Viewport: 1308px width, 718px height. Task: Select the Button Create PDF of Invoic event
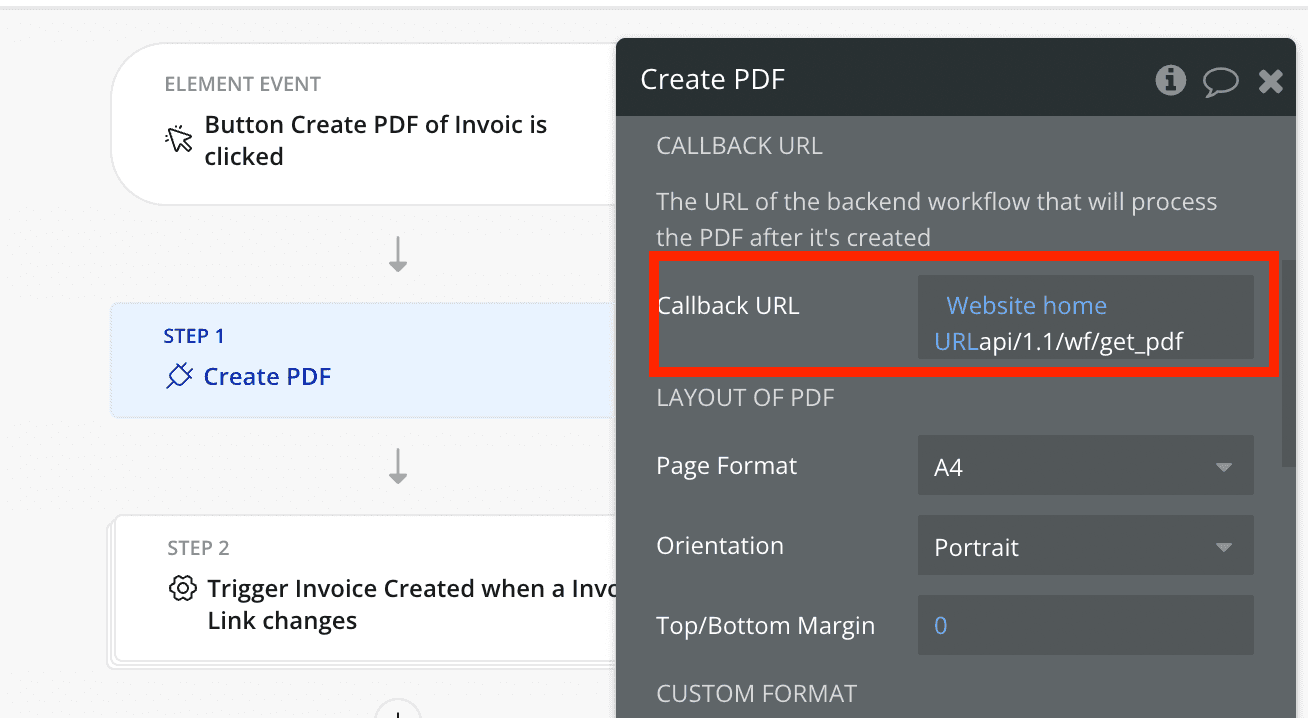375,140
